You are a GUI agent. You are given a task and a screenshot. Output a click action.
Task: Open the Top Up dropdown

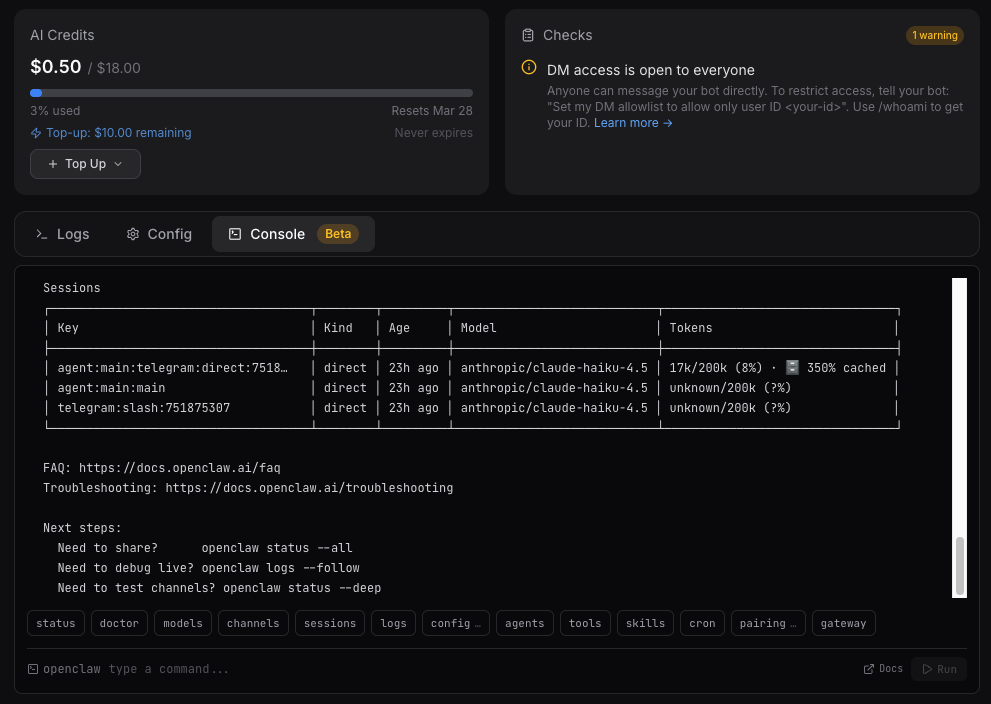tap(85, 164)
